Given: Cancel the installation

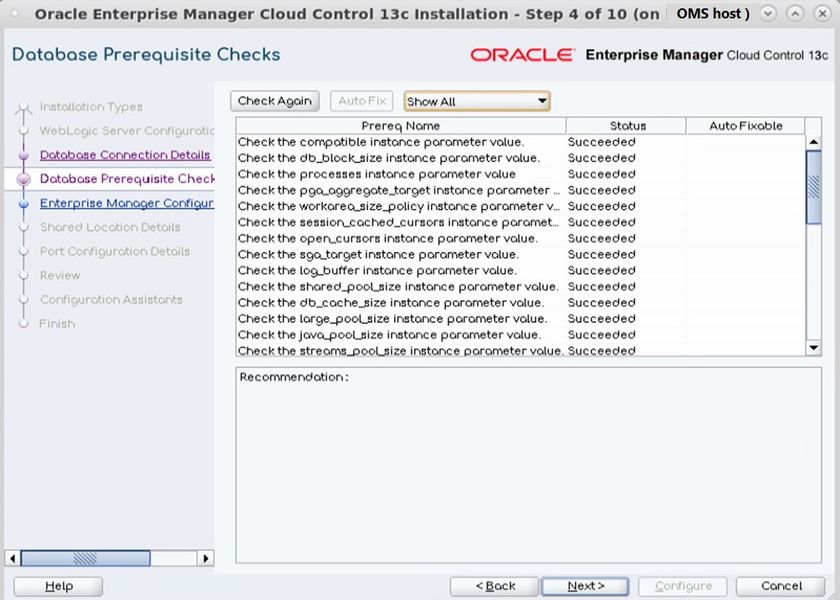Looking at the screenshot, I should tap(781, 586).
